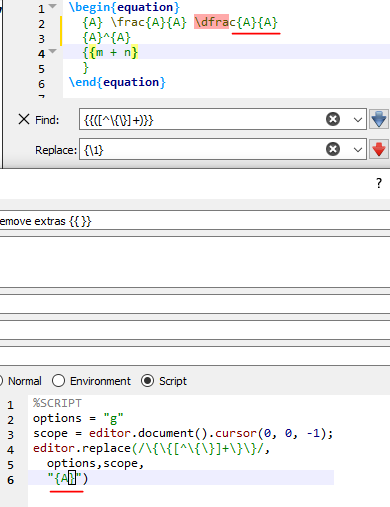The height and width of the screenshot is (507, 390).
Task: Select the Normal radio option
Action: pos(21,381)
